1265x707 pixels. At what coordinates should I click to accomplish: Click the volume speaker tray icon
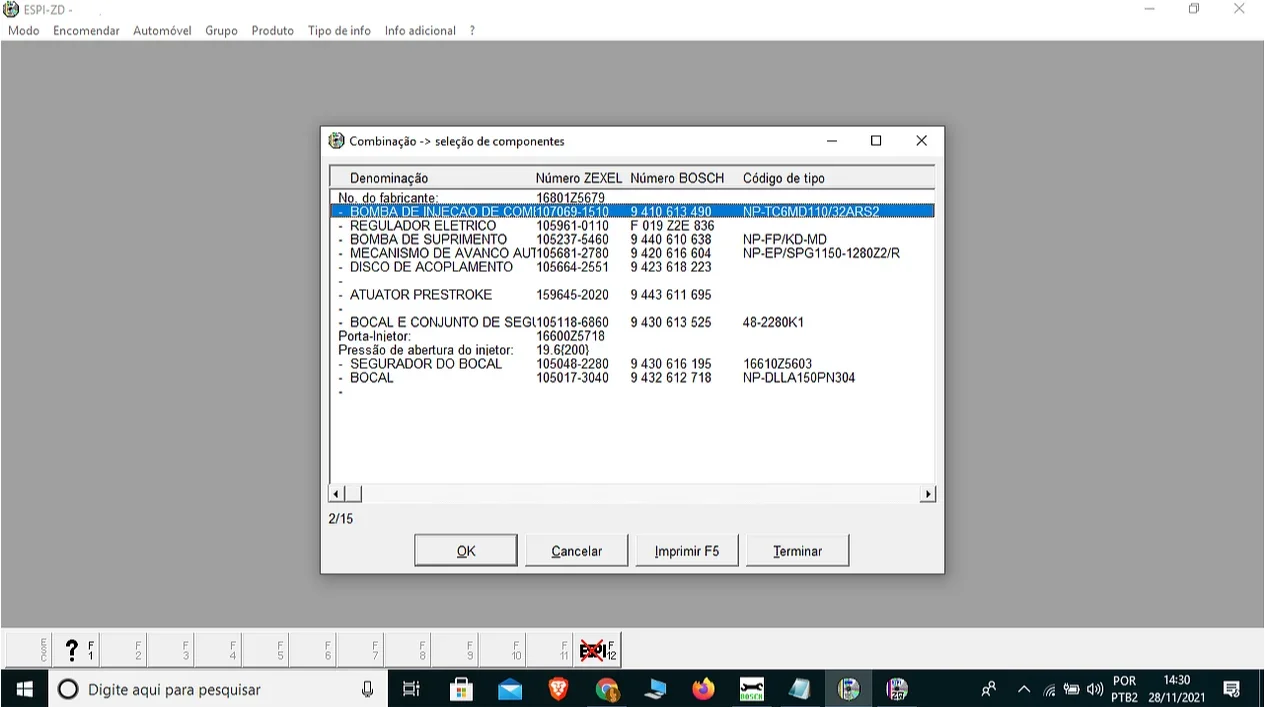point(1095,689)
